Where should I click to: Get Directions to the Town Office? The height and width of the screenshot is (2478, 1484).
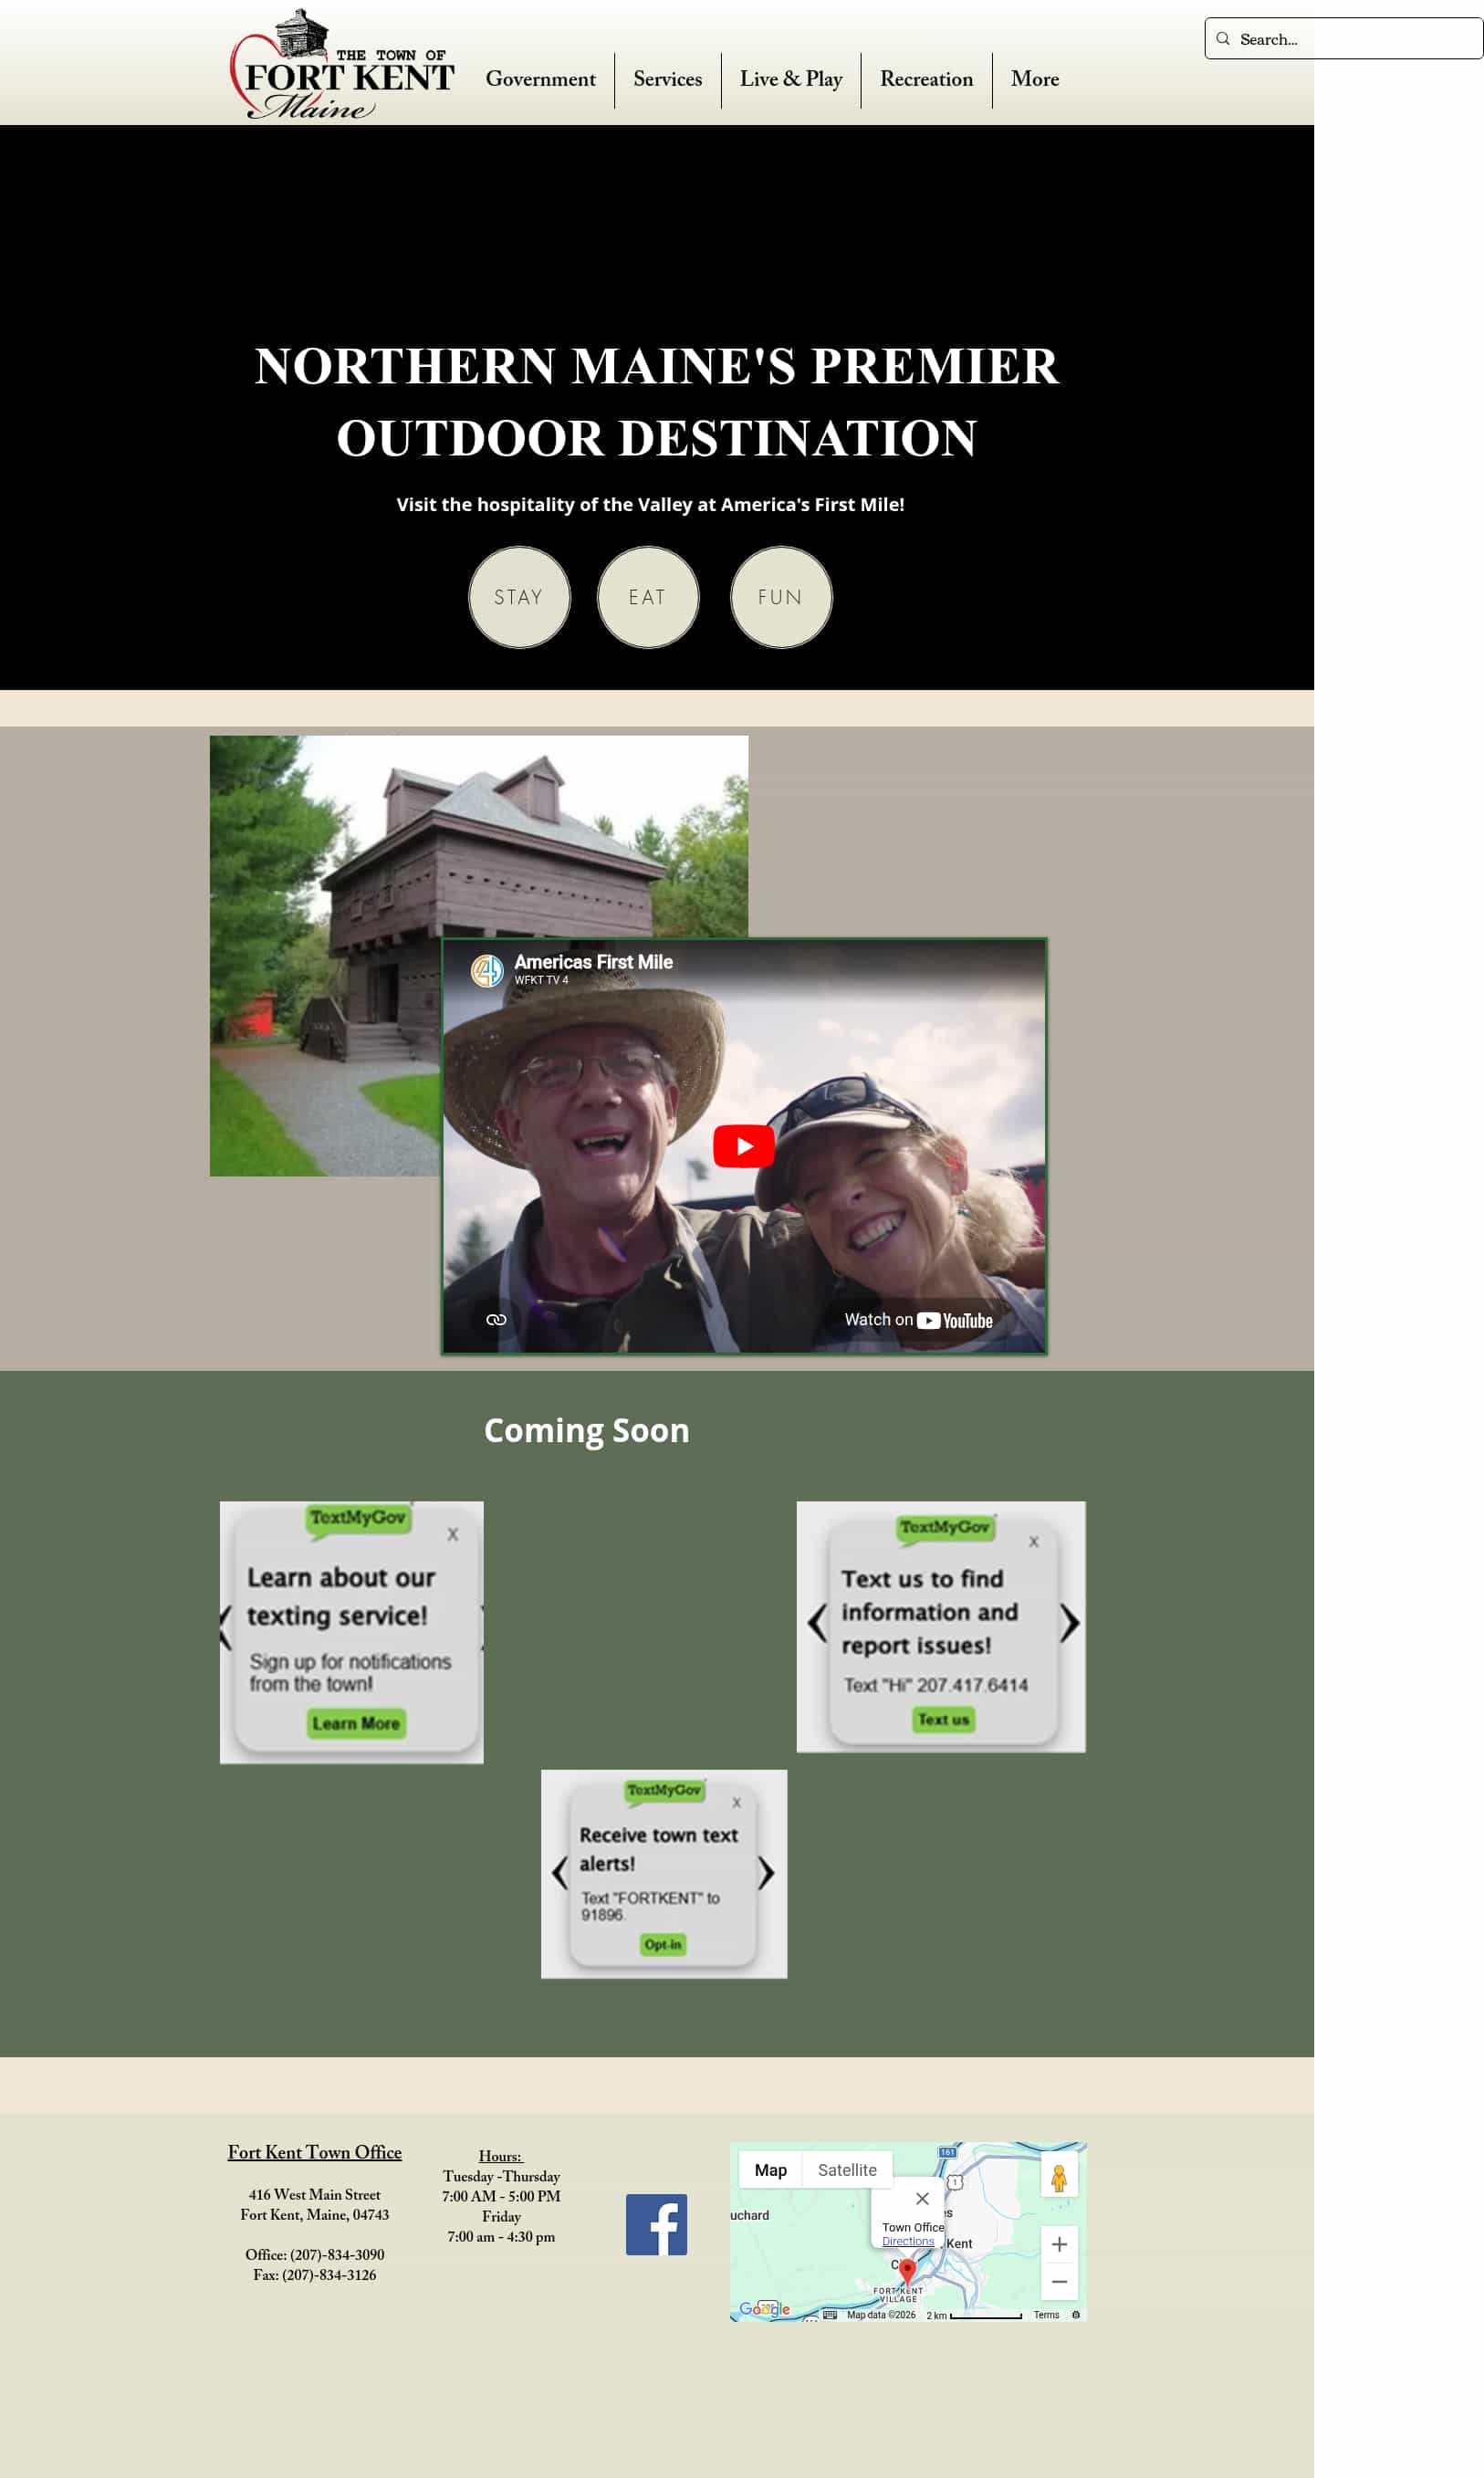[908, 2240]
